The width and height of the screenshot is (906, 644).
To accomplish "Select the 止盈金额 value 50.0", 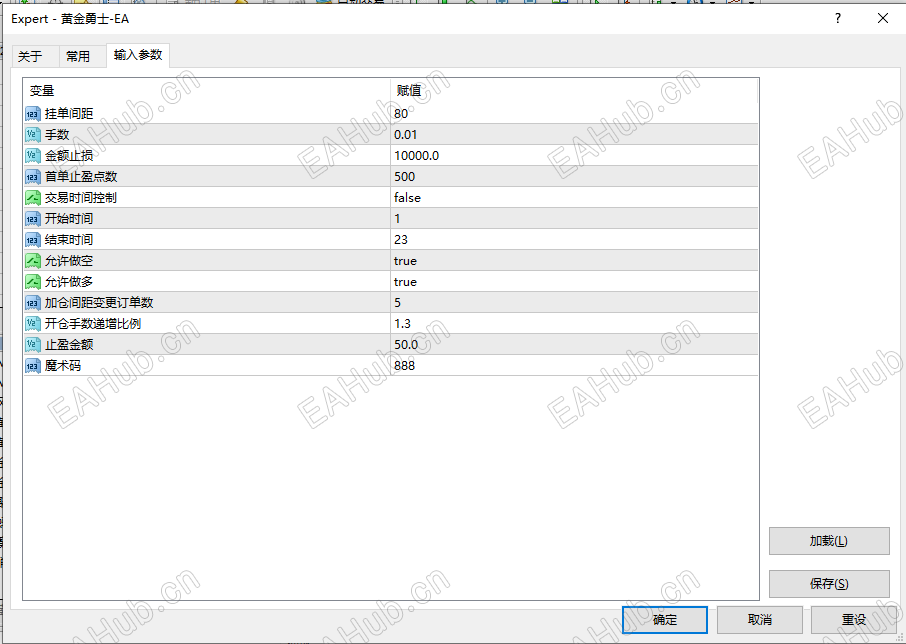I will [x=406, y=345].
